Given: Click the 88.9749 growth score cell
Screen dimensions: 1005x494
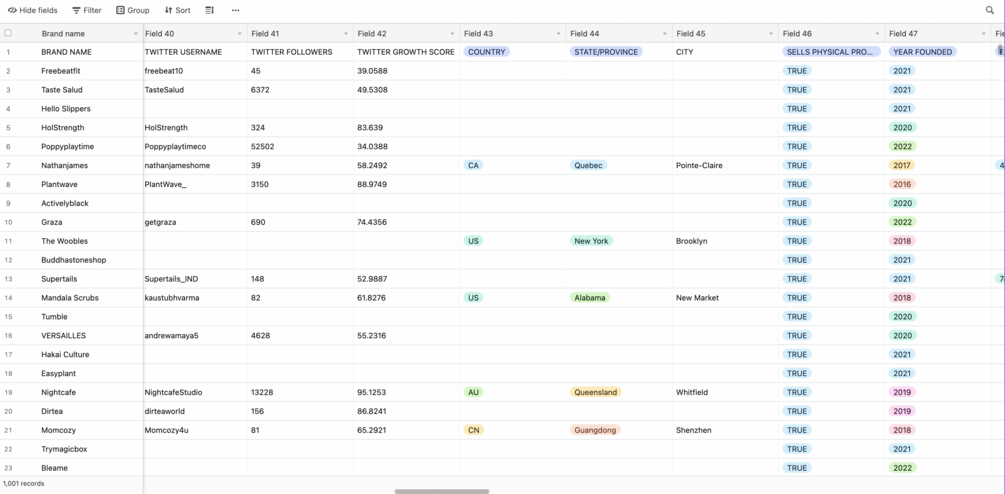Looking at the screenshot, I should point(406,185).
